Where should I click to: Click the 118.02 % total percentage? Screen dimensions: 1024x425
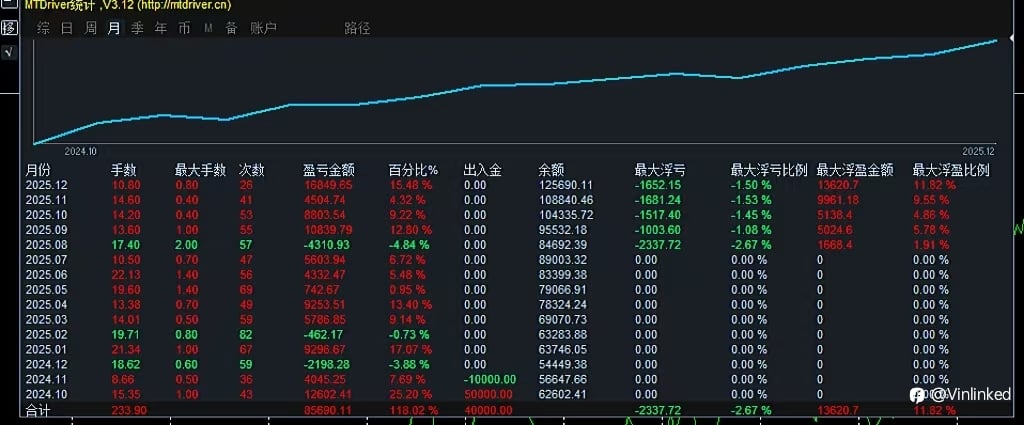(x=413, y=410)
